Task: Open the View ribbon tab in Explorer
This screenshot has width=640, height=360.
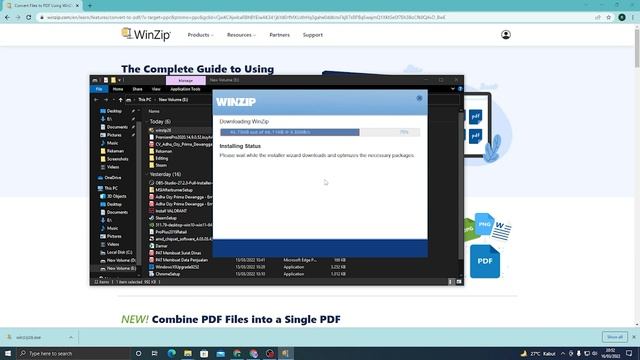Action: [x=156, y=89]
